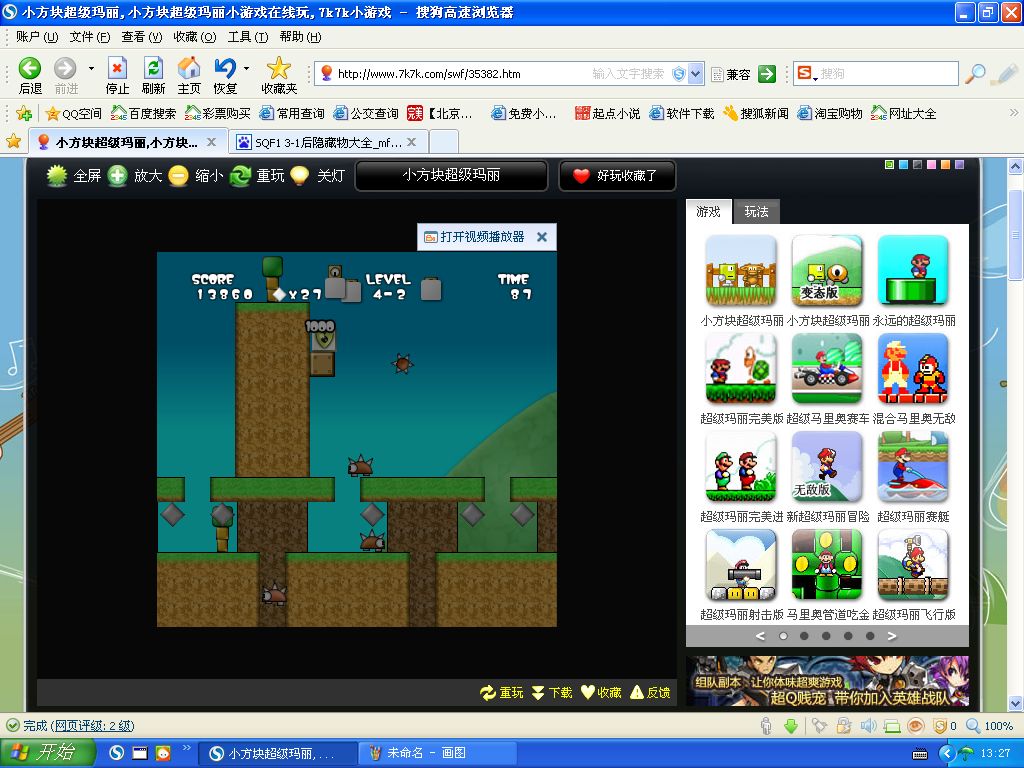
Task: Expand the bookmarks bar overflow chevron
Action: [x=1014, y=113]
